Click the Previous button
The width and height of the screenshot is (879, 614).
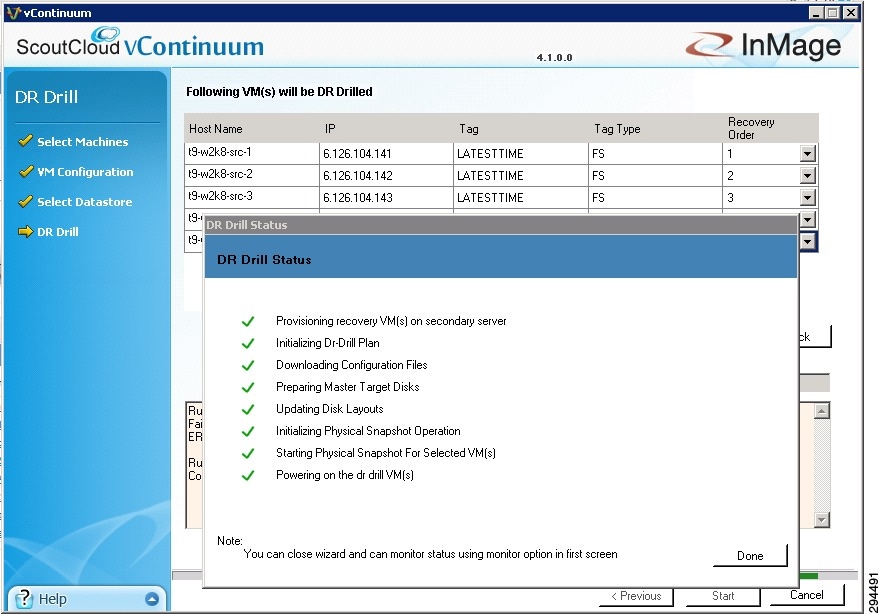(x=636, y=595)
